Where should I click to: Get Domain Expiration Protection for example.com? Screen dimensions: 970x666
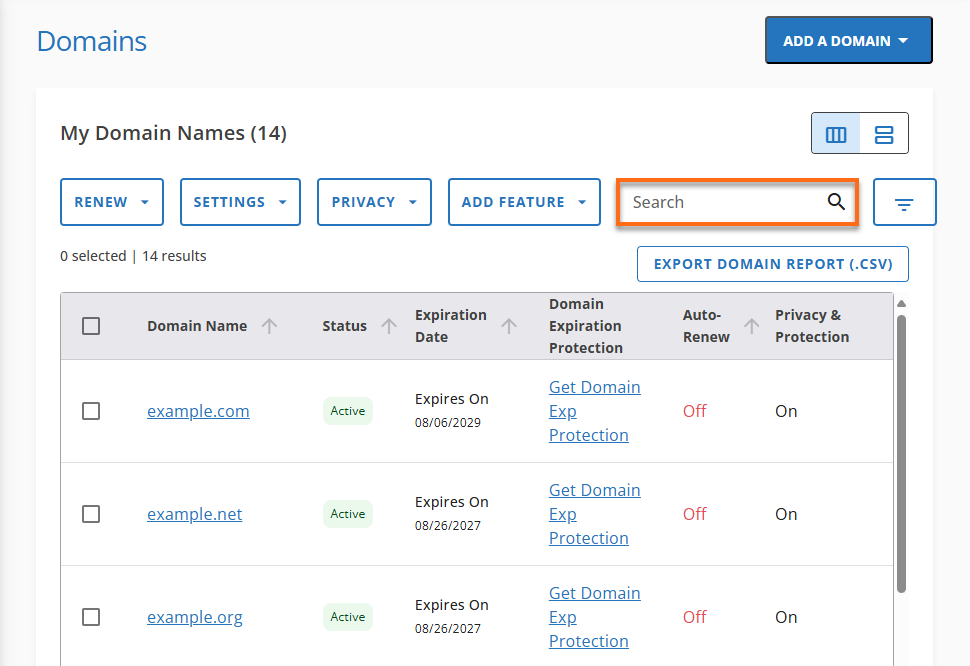594,410
